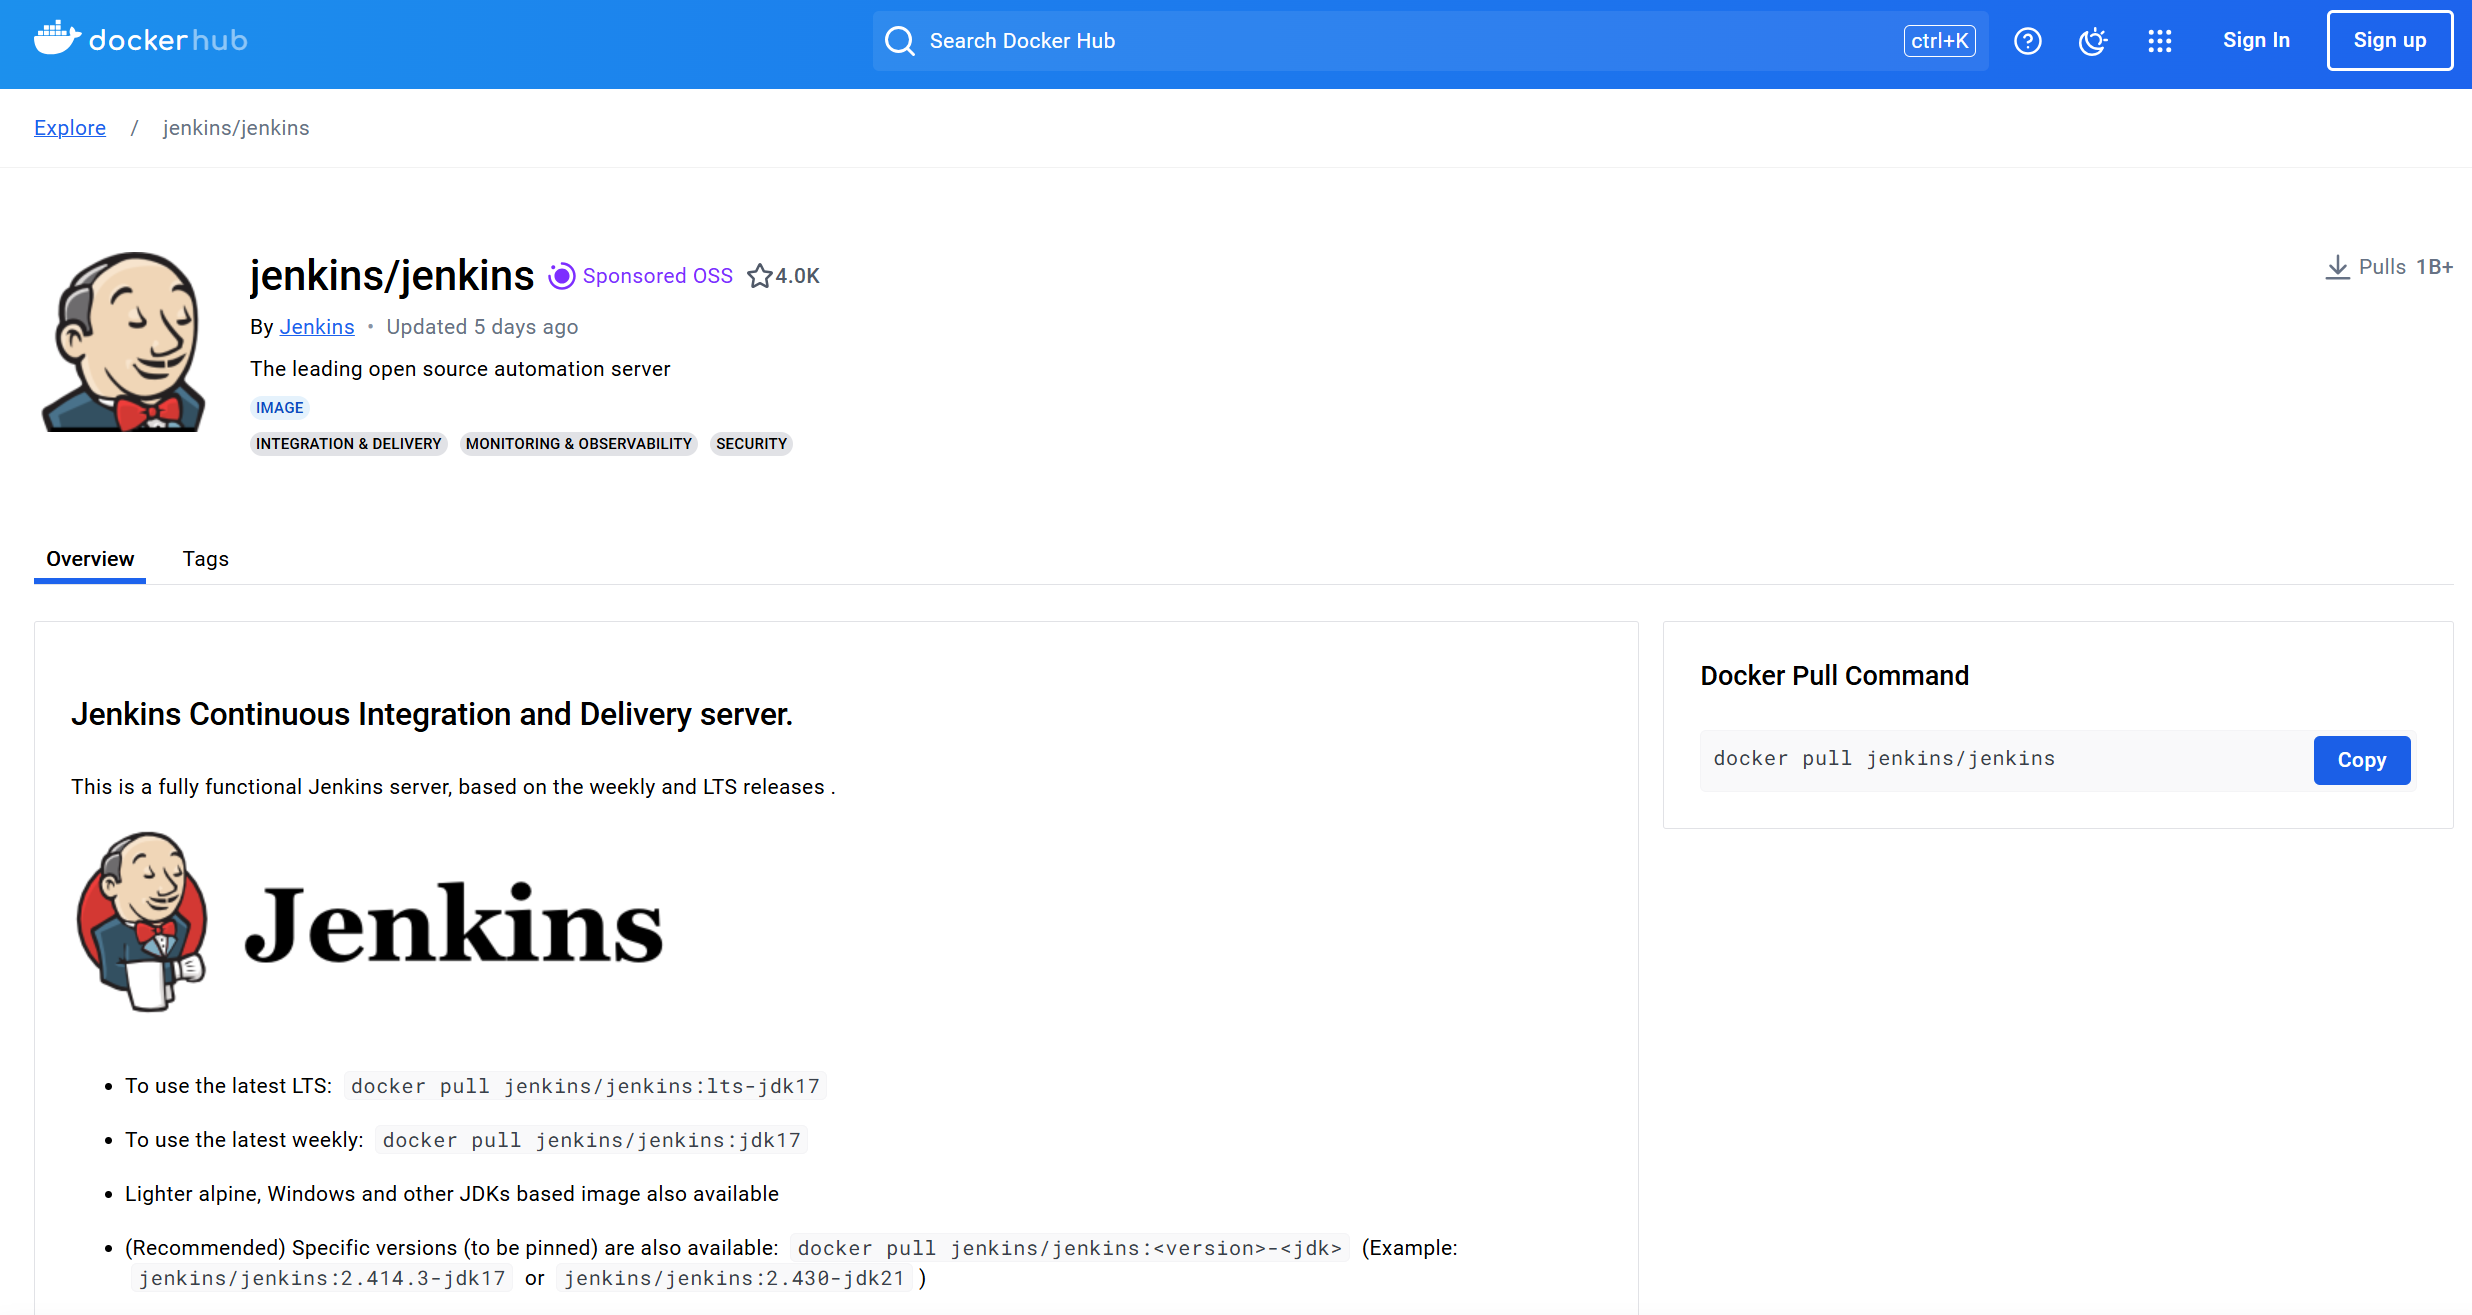Click Sign In

point(2256,41)
